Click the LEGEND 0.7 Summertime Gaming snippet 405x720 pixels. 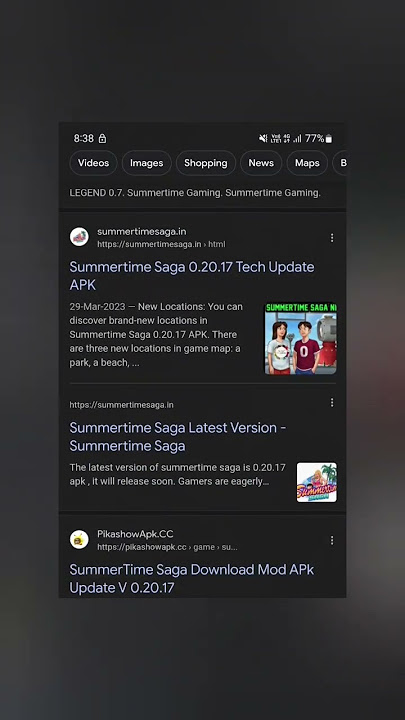click(x=195, y=193)
